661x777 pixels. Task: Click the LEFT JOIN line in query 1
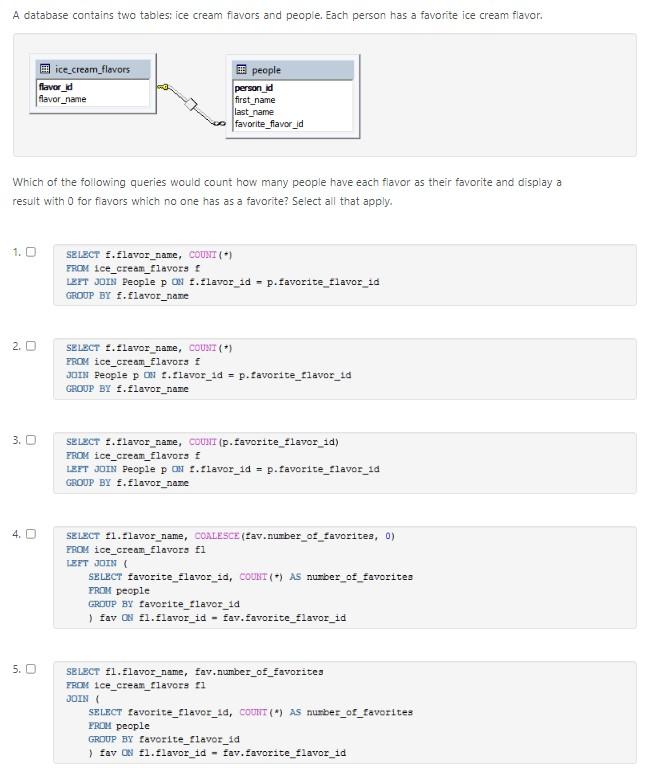pos(222,281)
